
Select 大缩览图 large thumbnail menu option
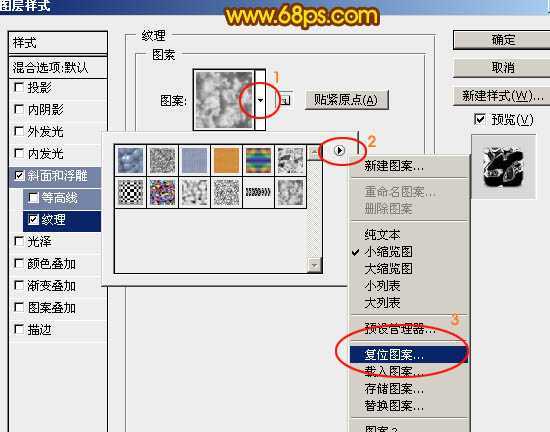point(388,269)
